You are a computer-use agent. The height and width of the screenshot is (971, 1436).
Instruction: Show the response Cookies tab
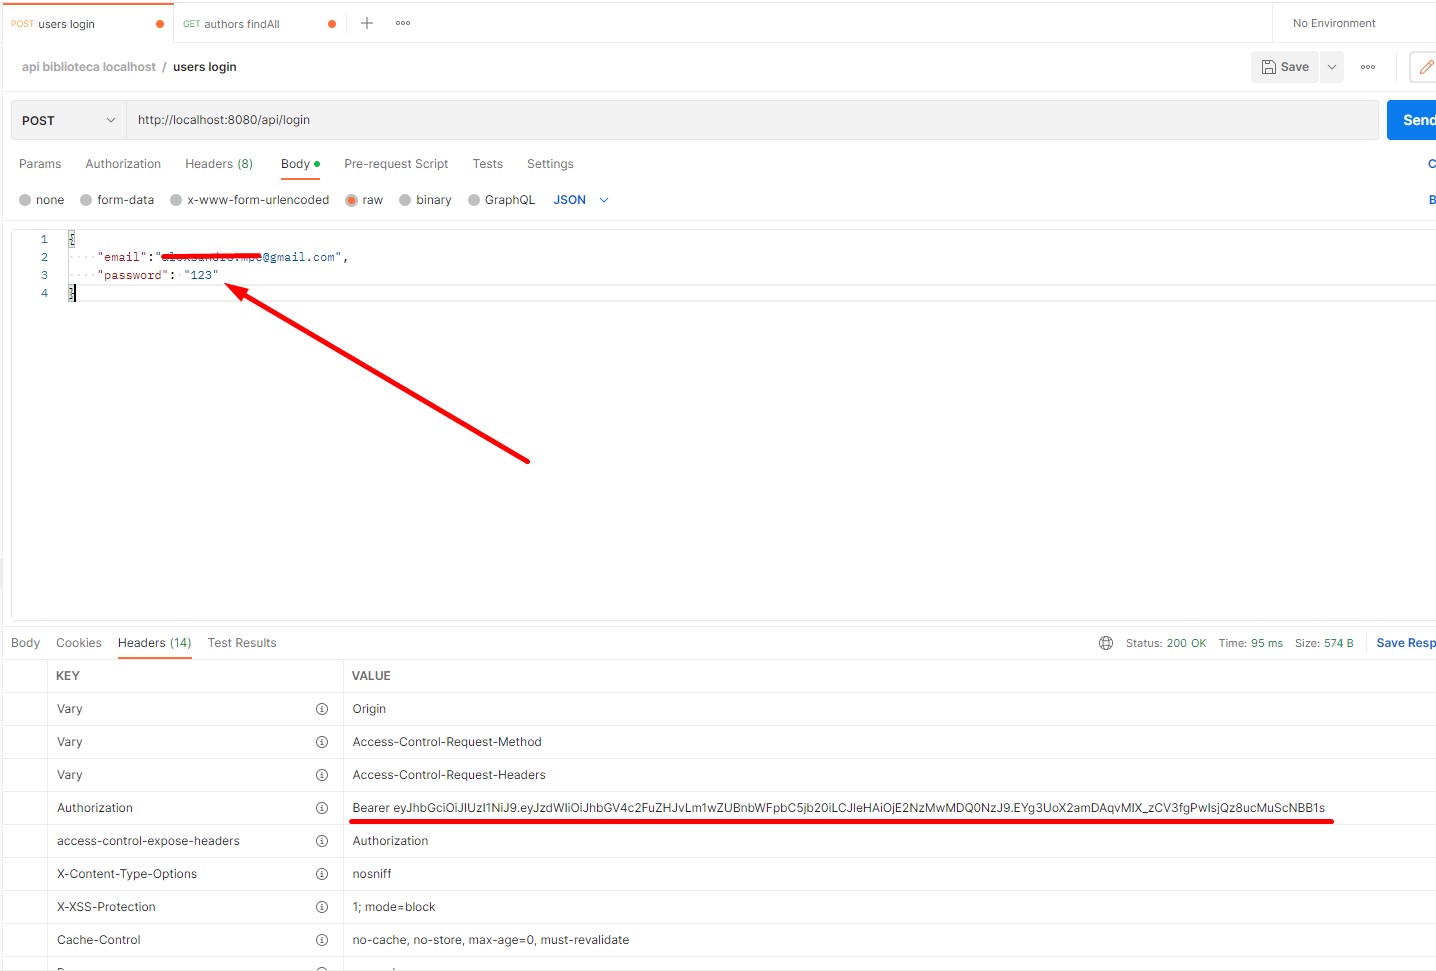[79, 643]
